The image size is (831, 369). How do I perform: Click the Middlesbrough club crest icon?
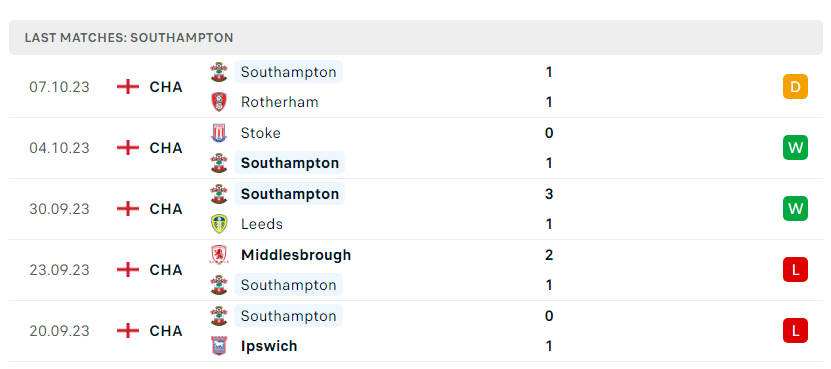219,255
